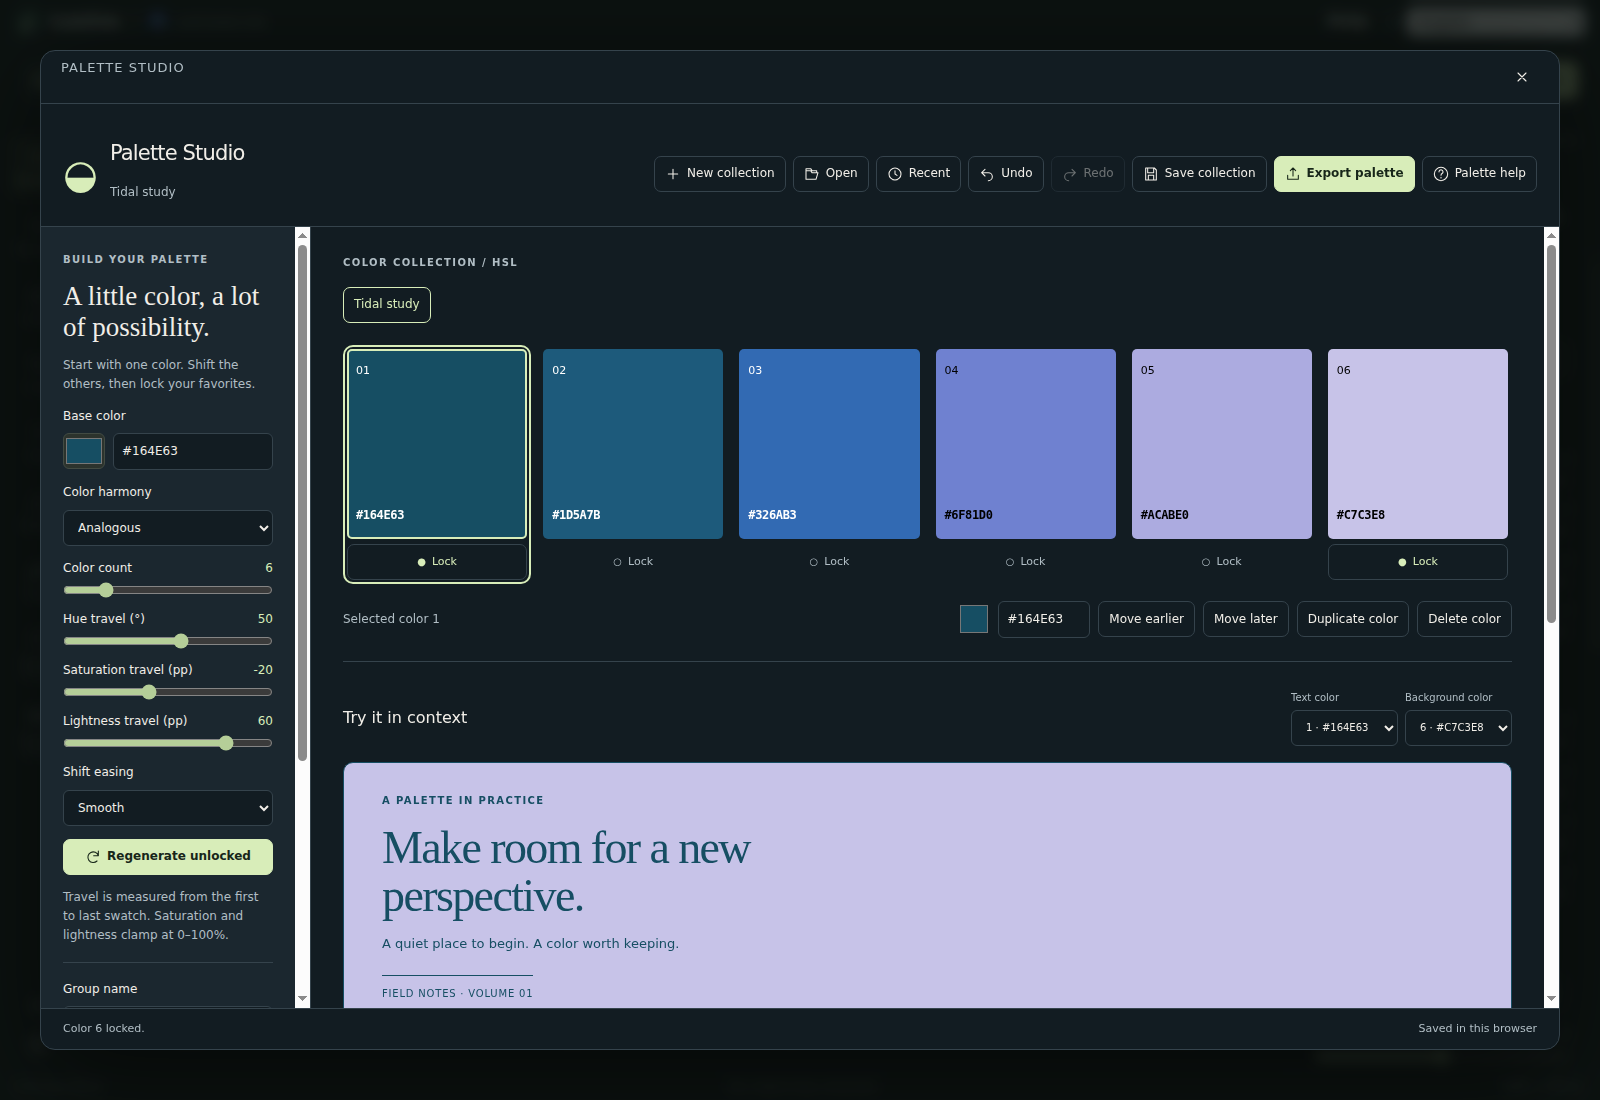Click the clock icon on Recent

895,174
